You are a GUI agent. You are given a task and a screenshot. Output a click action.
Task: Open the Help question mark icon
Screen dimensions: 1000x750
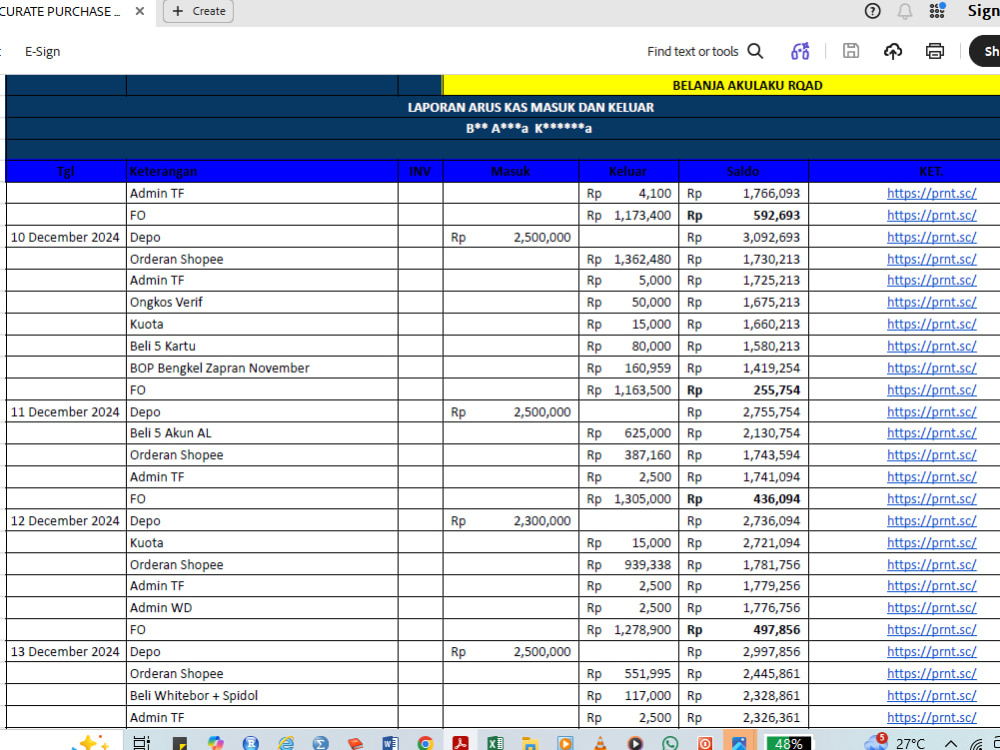tap(872, 11)
